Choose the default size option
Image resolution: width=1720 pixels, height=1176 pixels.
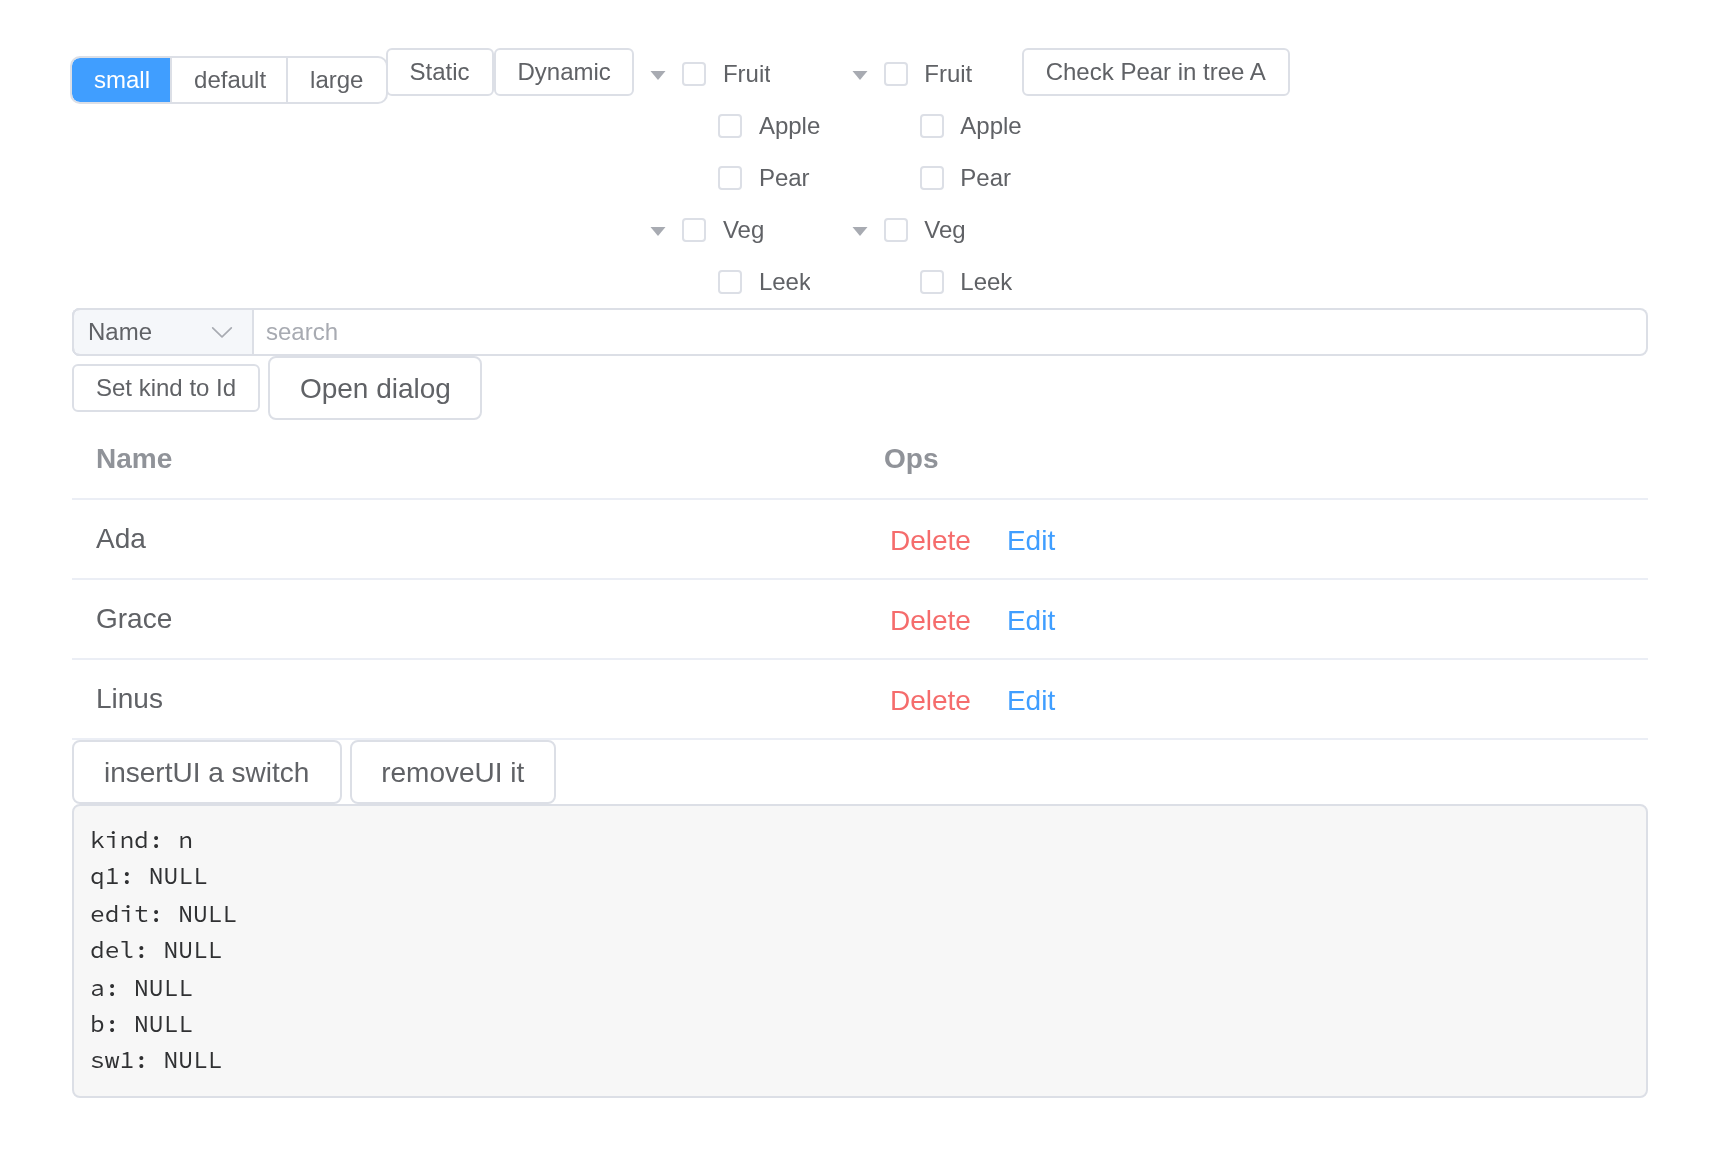tap(230, 80)
